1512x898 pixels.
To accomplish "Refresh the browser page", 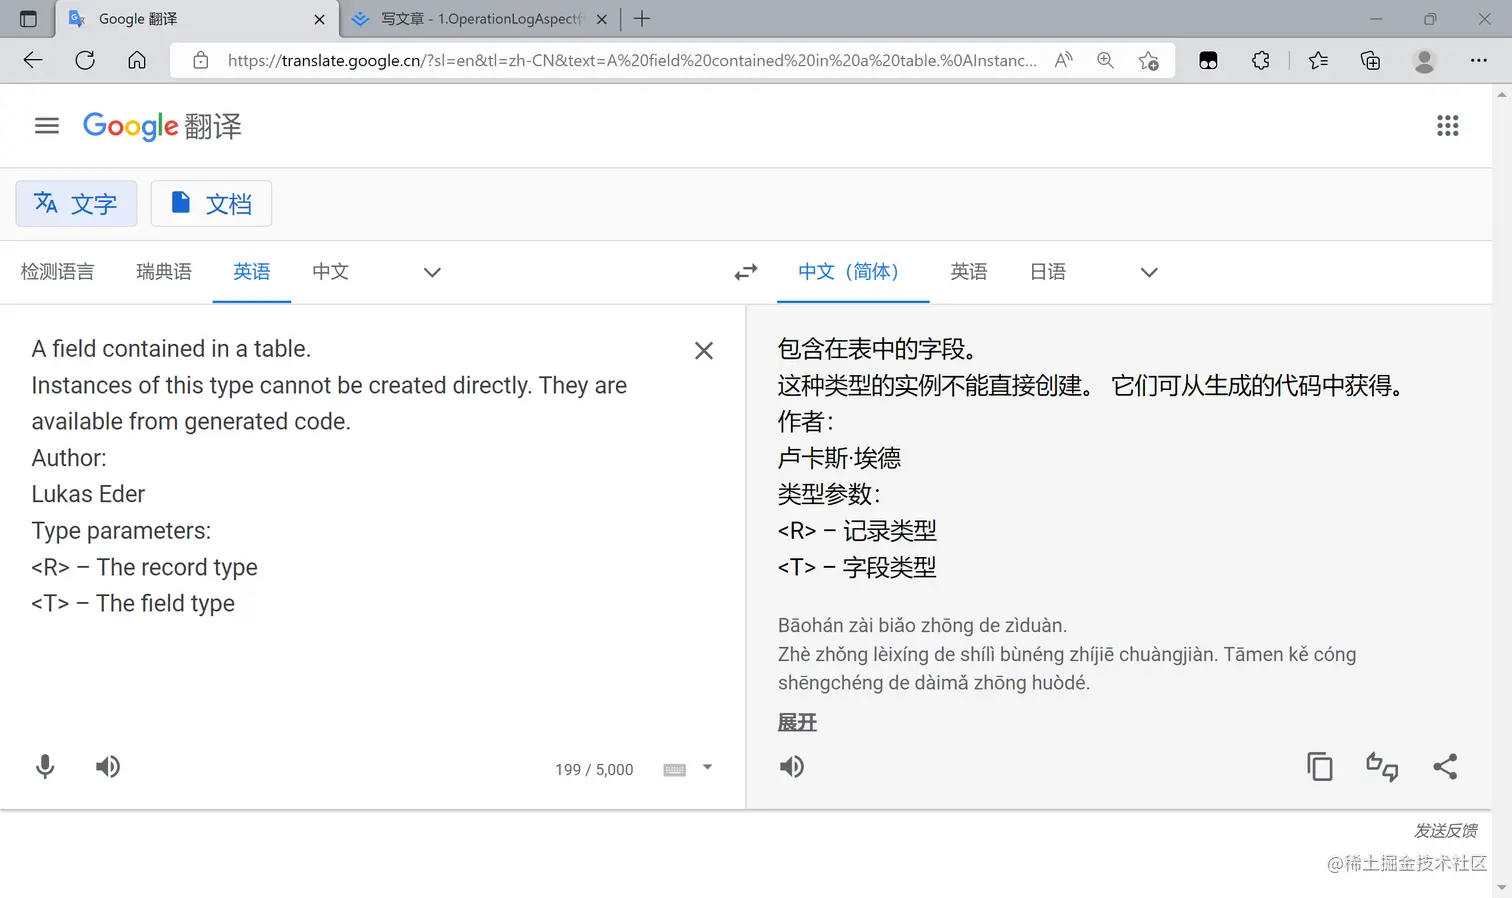I will pos(85,60).
